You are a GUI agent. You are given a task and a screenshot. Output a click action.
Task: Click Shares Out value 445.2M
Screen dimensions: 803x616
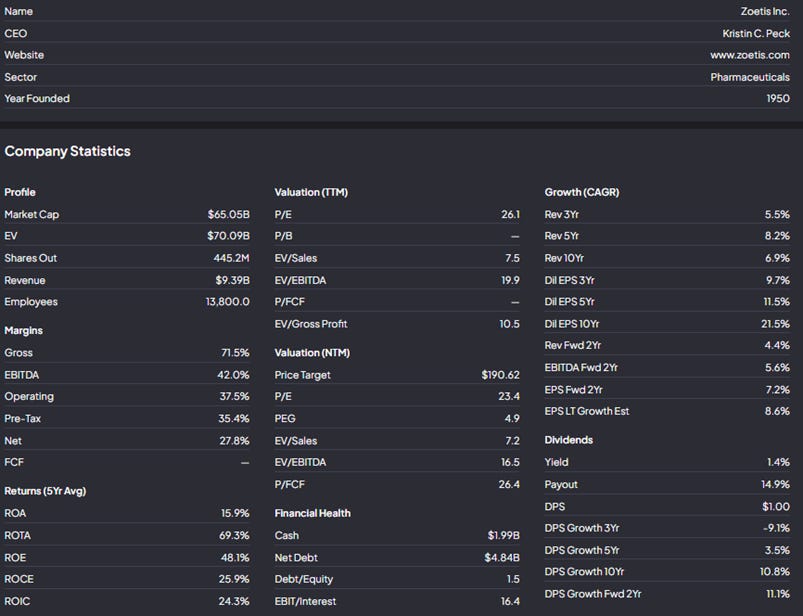(231, 258)
